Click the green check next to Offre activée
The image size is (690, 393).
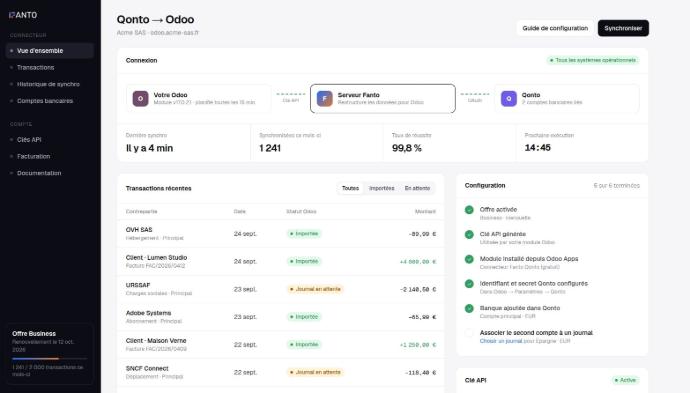[x=469, y=210]
